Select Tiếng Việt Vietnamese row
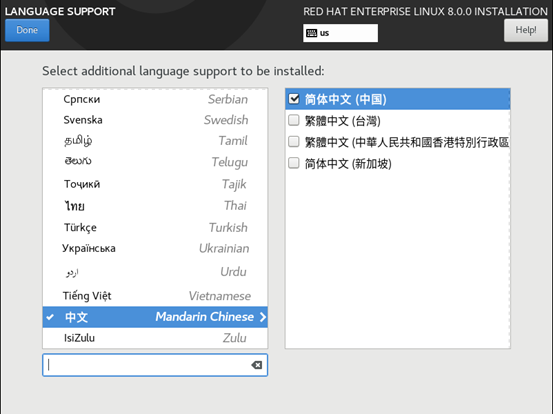The width and height of the screenshot is (553, 414). point(155,296)
